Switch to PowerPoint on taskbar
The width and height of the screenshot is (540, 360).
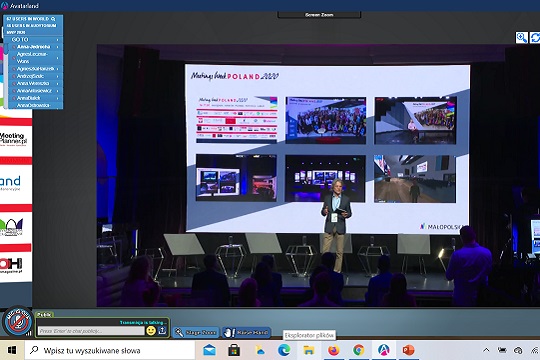pos(408,350)
